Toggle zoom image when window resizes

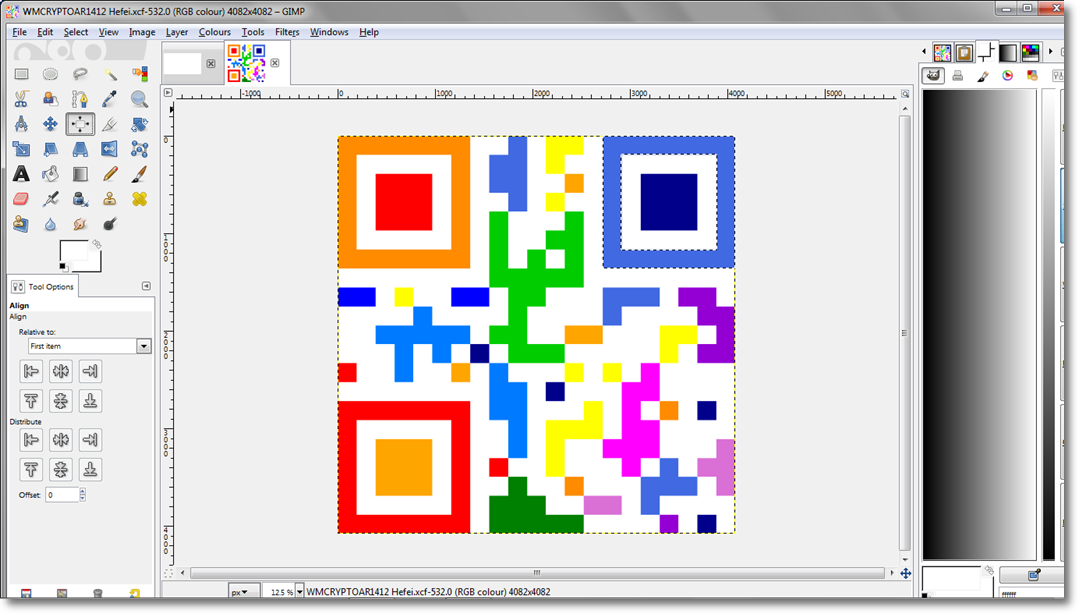(x=905, y=94)
